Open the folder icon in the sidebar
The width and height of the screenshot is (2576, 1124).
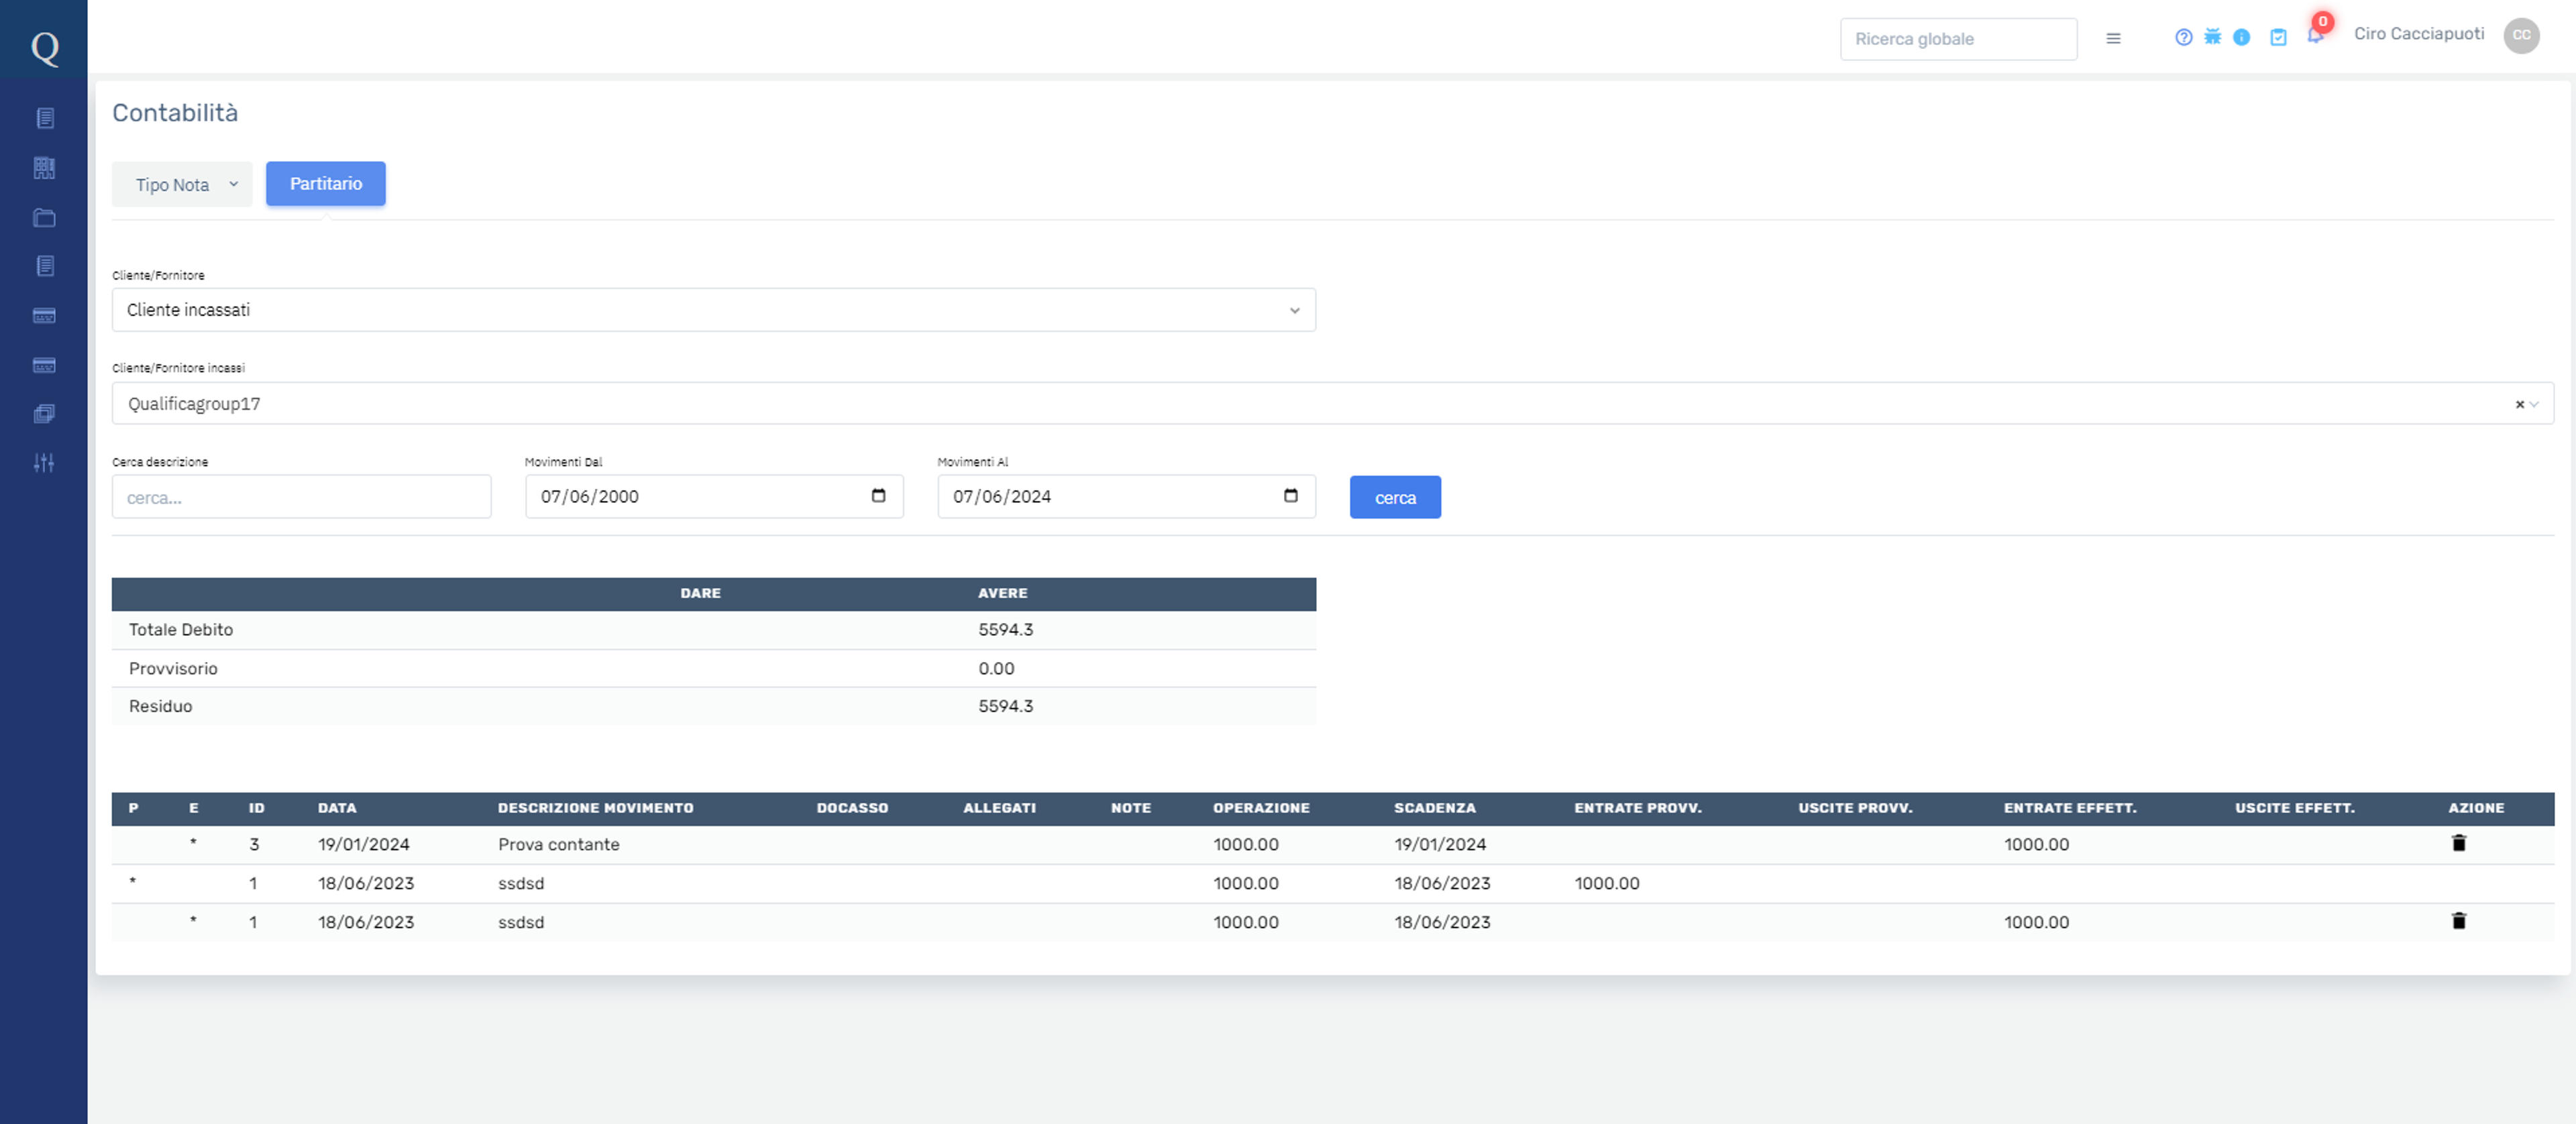[44, 217]
